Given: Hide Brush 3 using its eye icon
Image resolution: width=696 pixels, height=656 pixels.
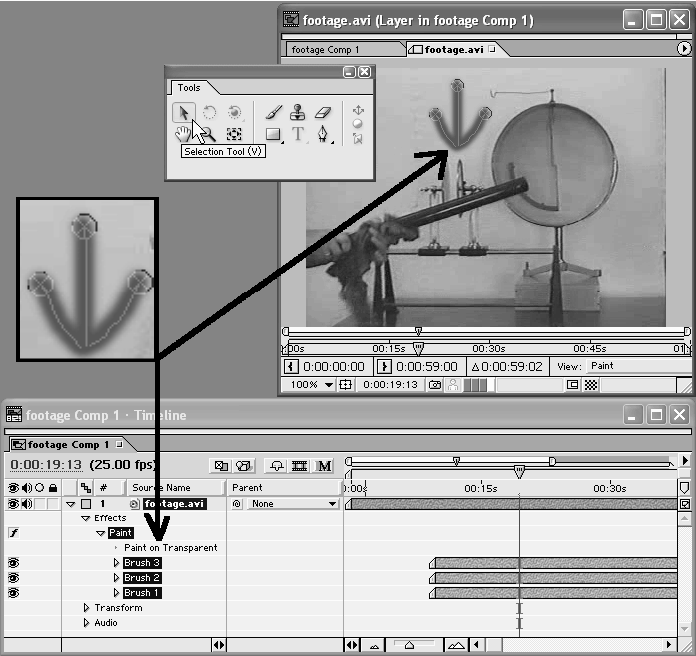Looking at the screenshot, I should [x=14, y=563].
